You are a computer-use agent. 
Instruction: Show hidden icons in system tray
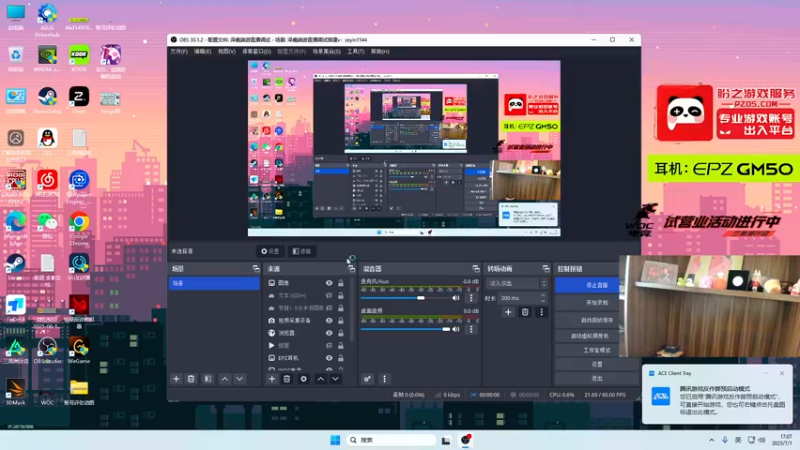click(711, 440)
